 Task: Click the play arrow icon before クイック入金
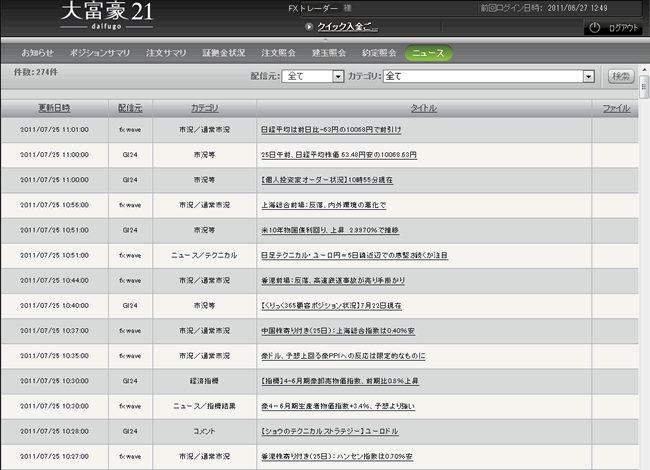308,27
